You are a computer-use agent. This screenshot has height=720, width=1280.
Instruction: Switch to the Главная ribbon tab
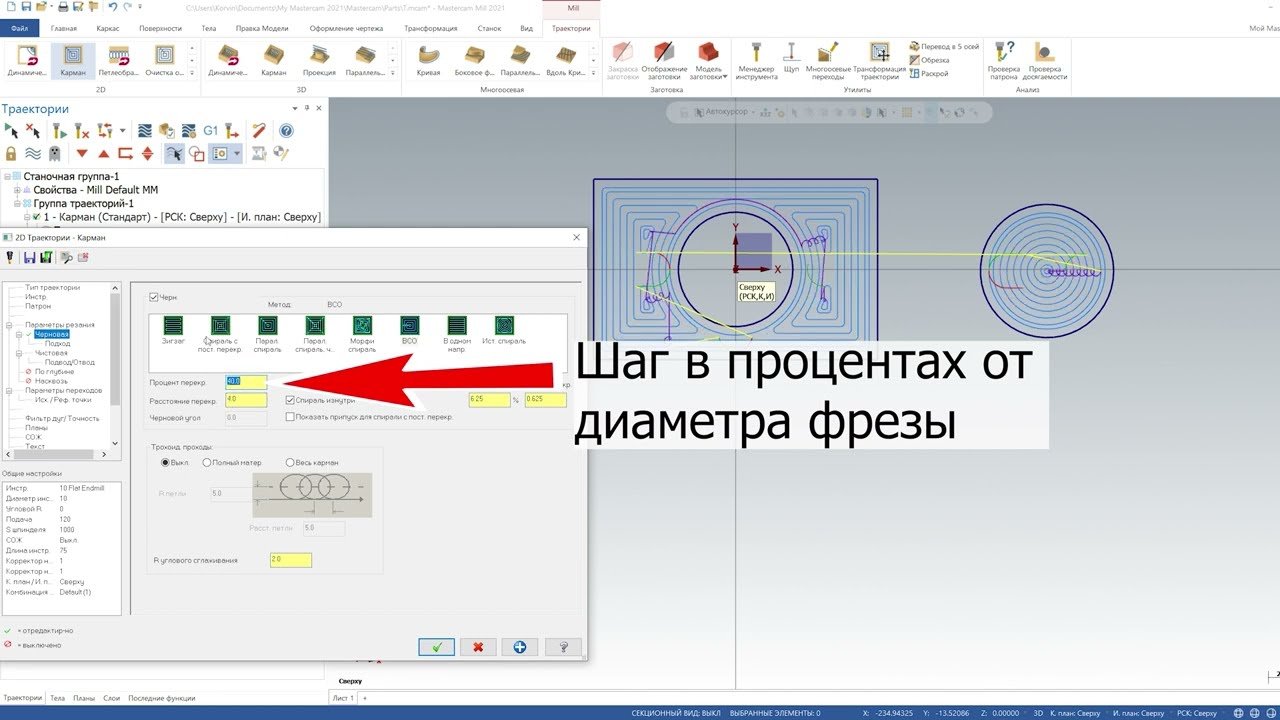[x=64, y=28]
